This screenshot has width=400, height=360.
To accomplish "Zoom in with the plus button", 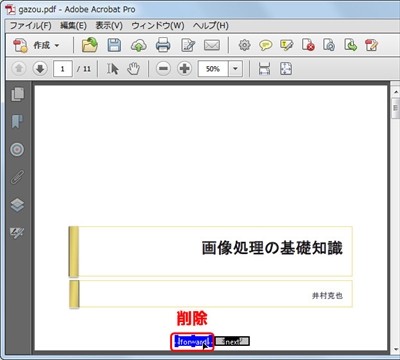I will click(x=184, y=69).
